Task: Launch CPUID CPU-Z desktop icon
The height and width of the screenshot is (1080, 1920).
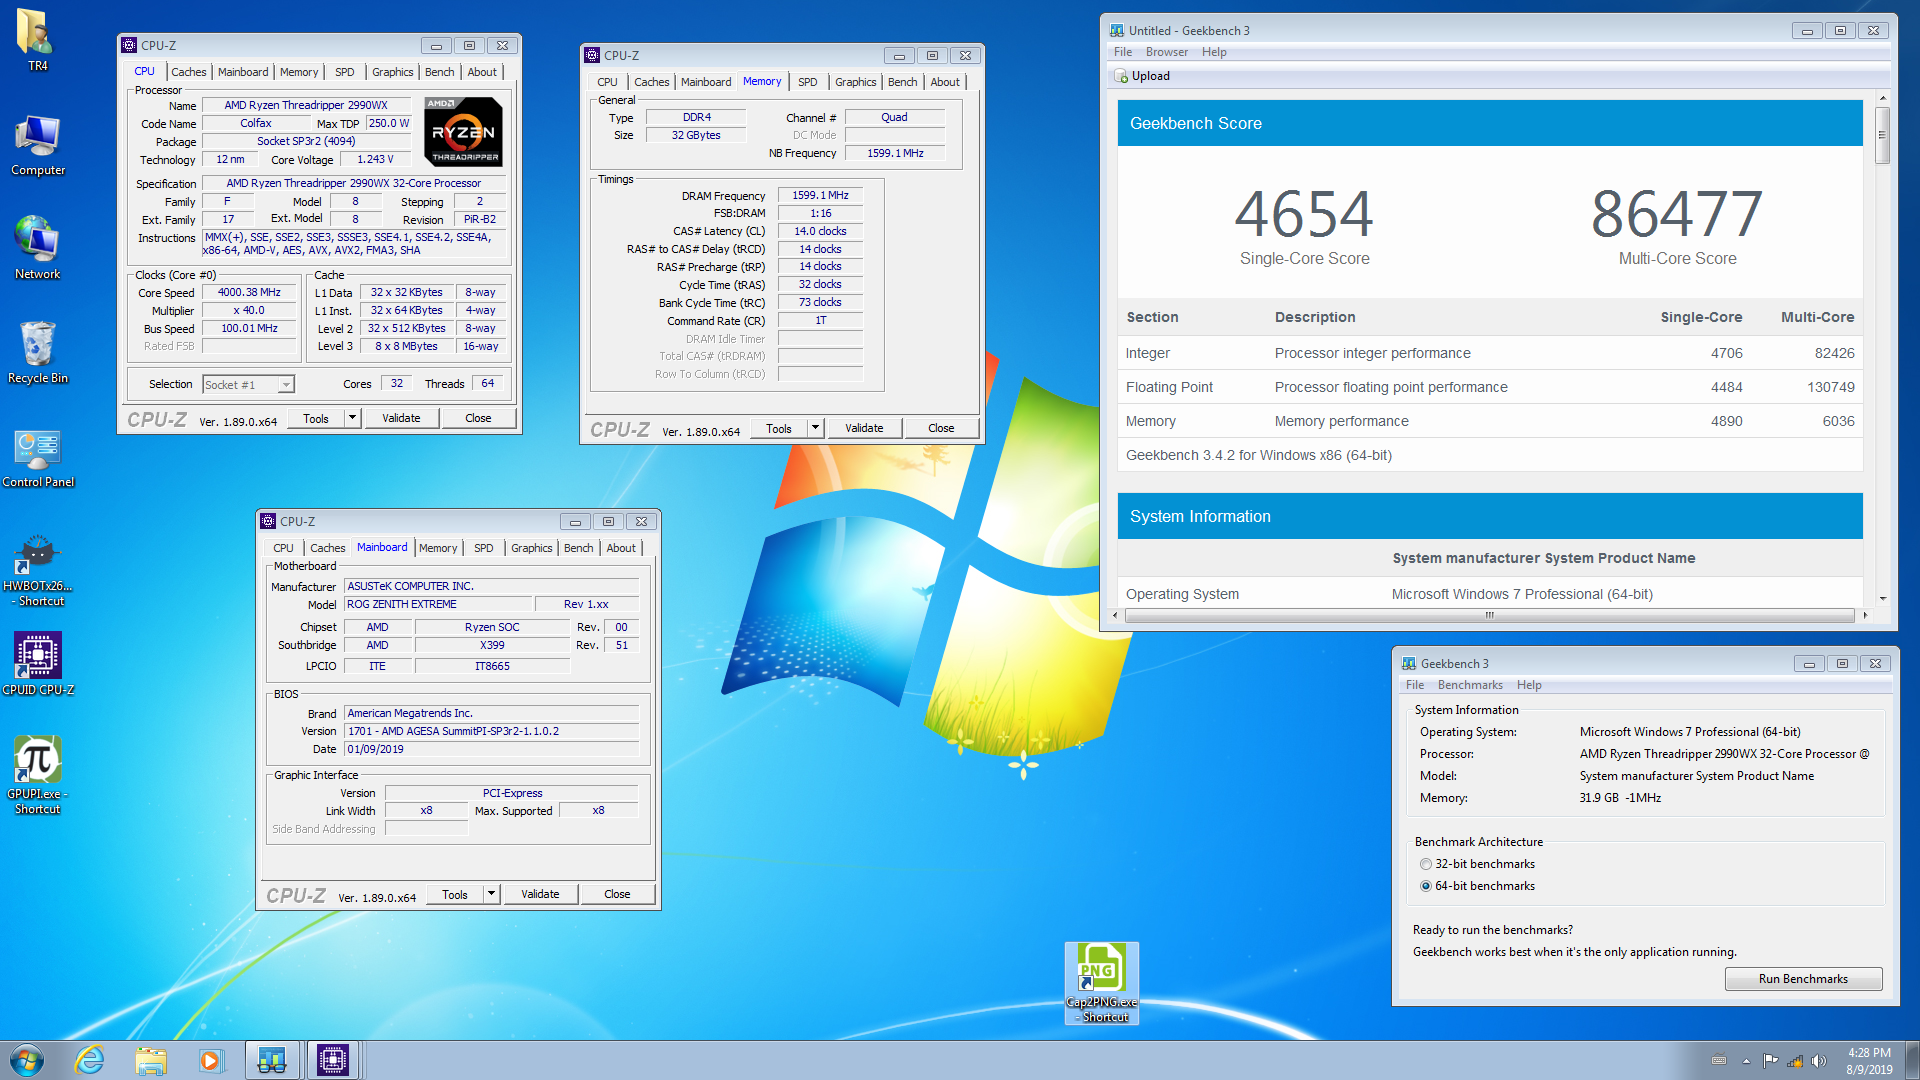Action: 37,664
